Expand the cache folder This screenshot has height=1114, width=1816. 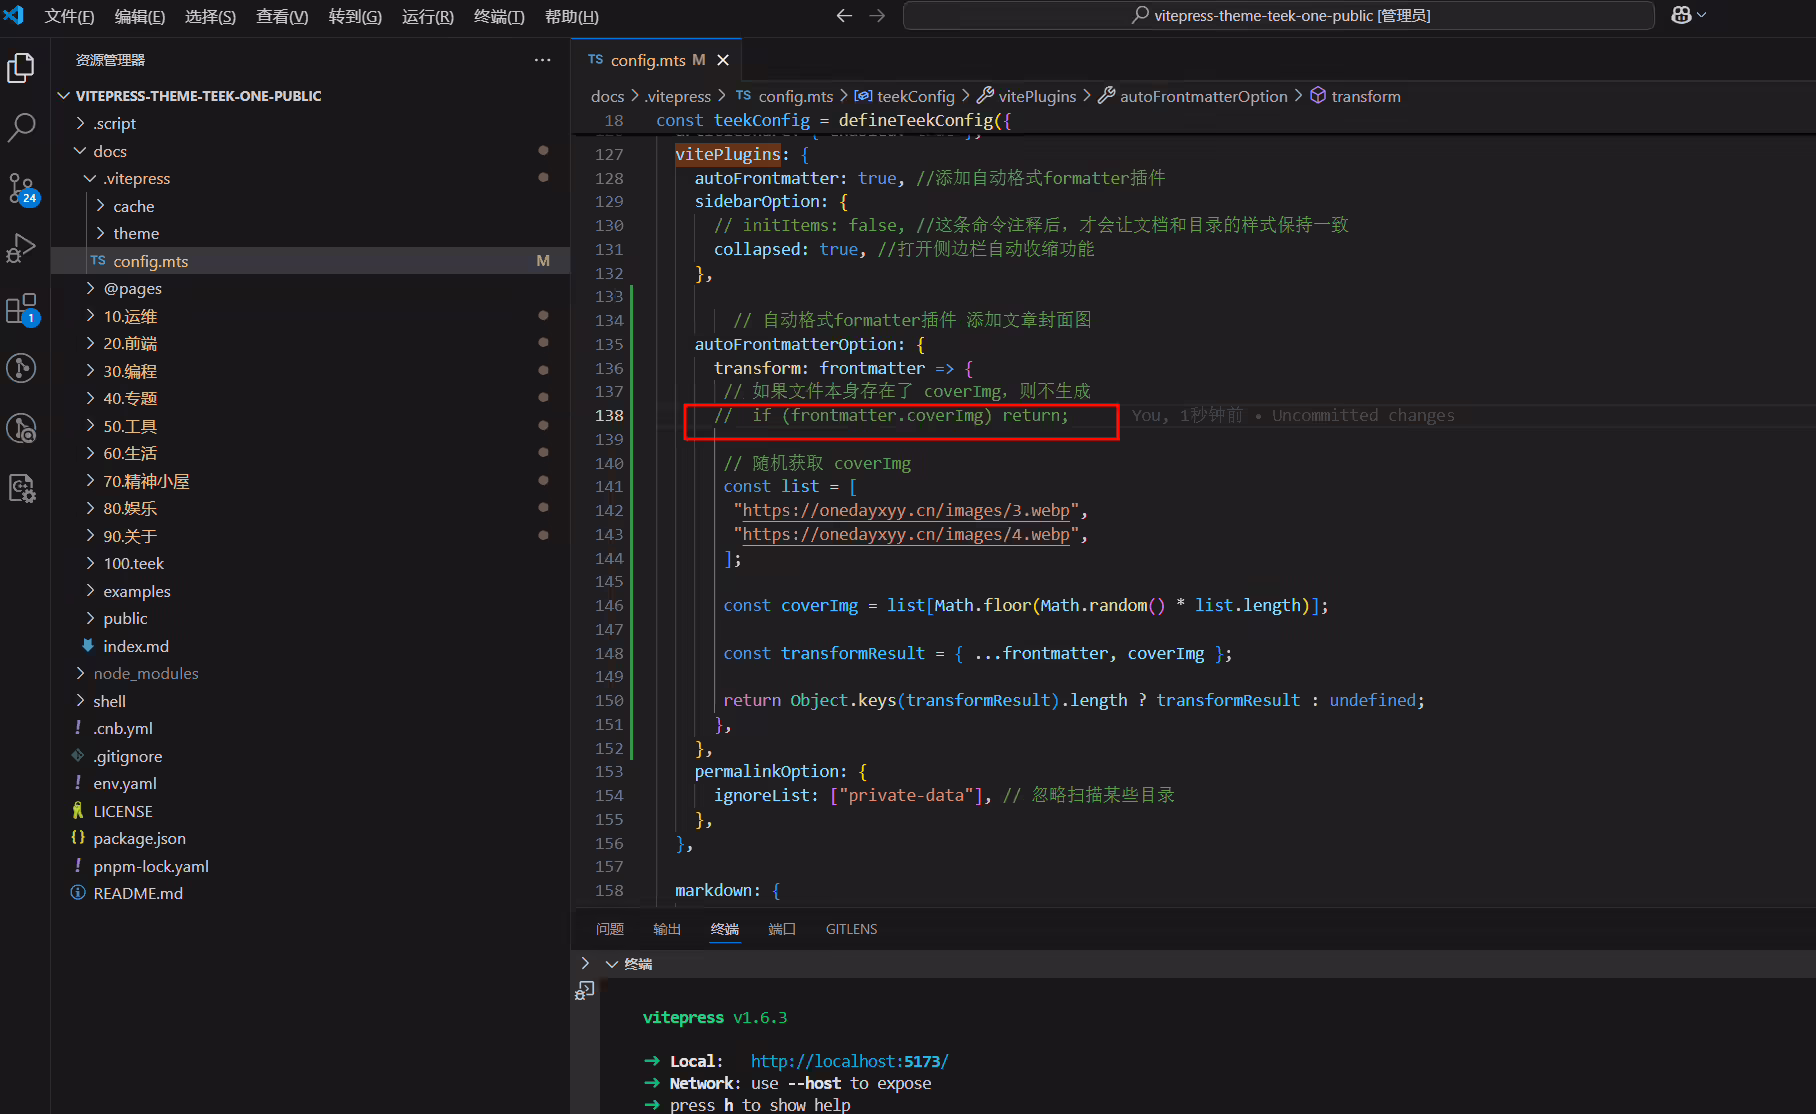tap(101, 206)
